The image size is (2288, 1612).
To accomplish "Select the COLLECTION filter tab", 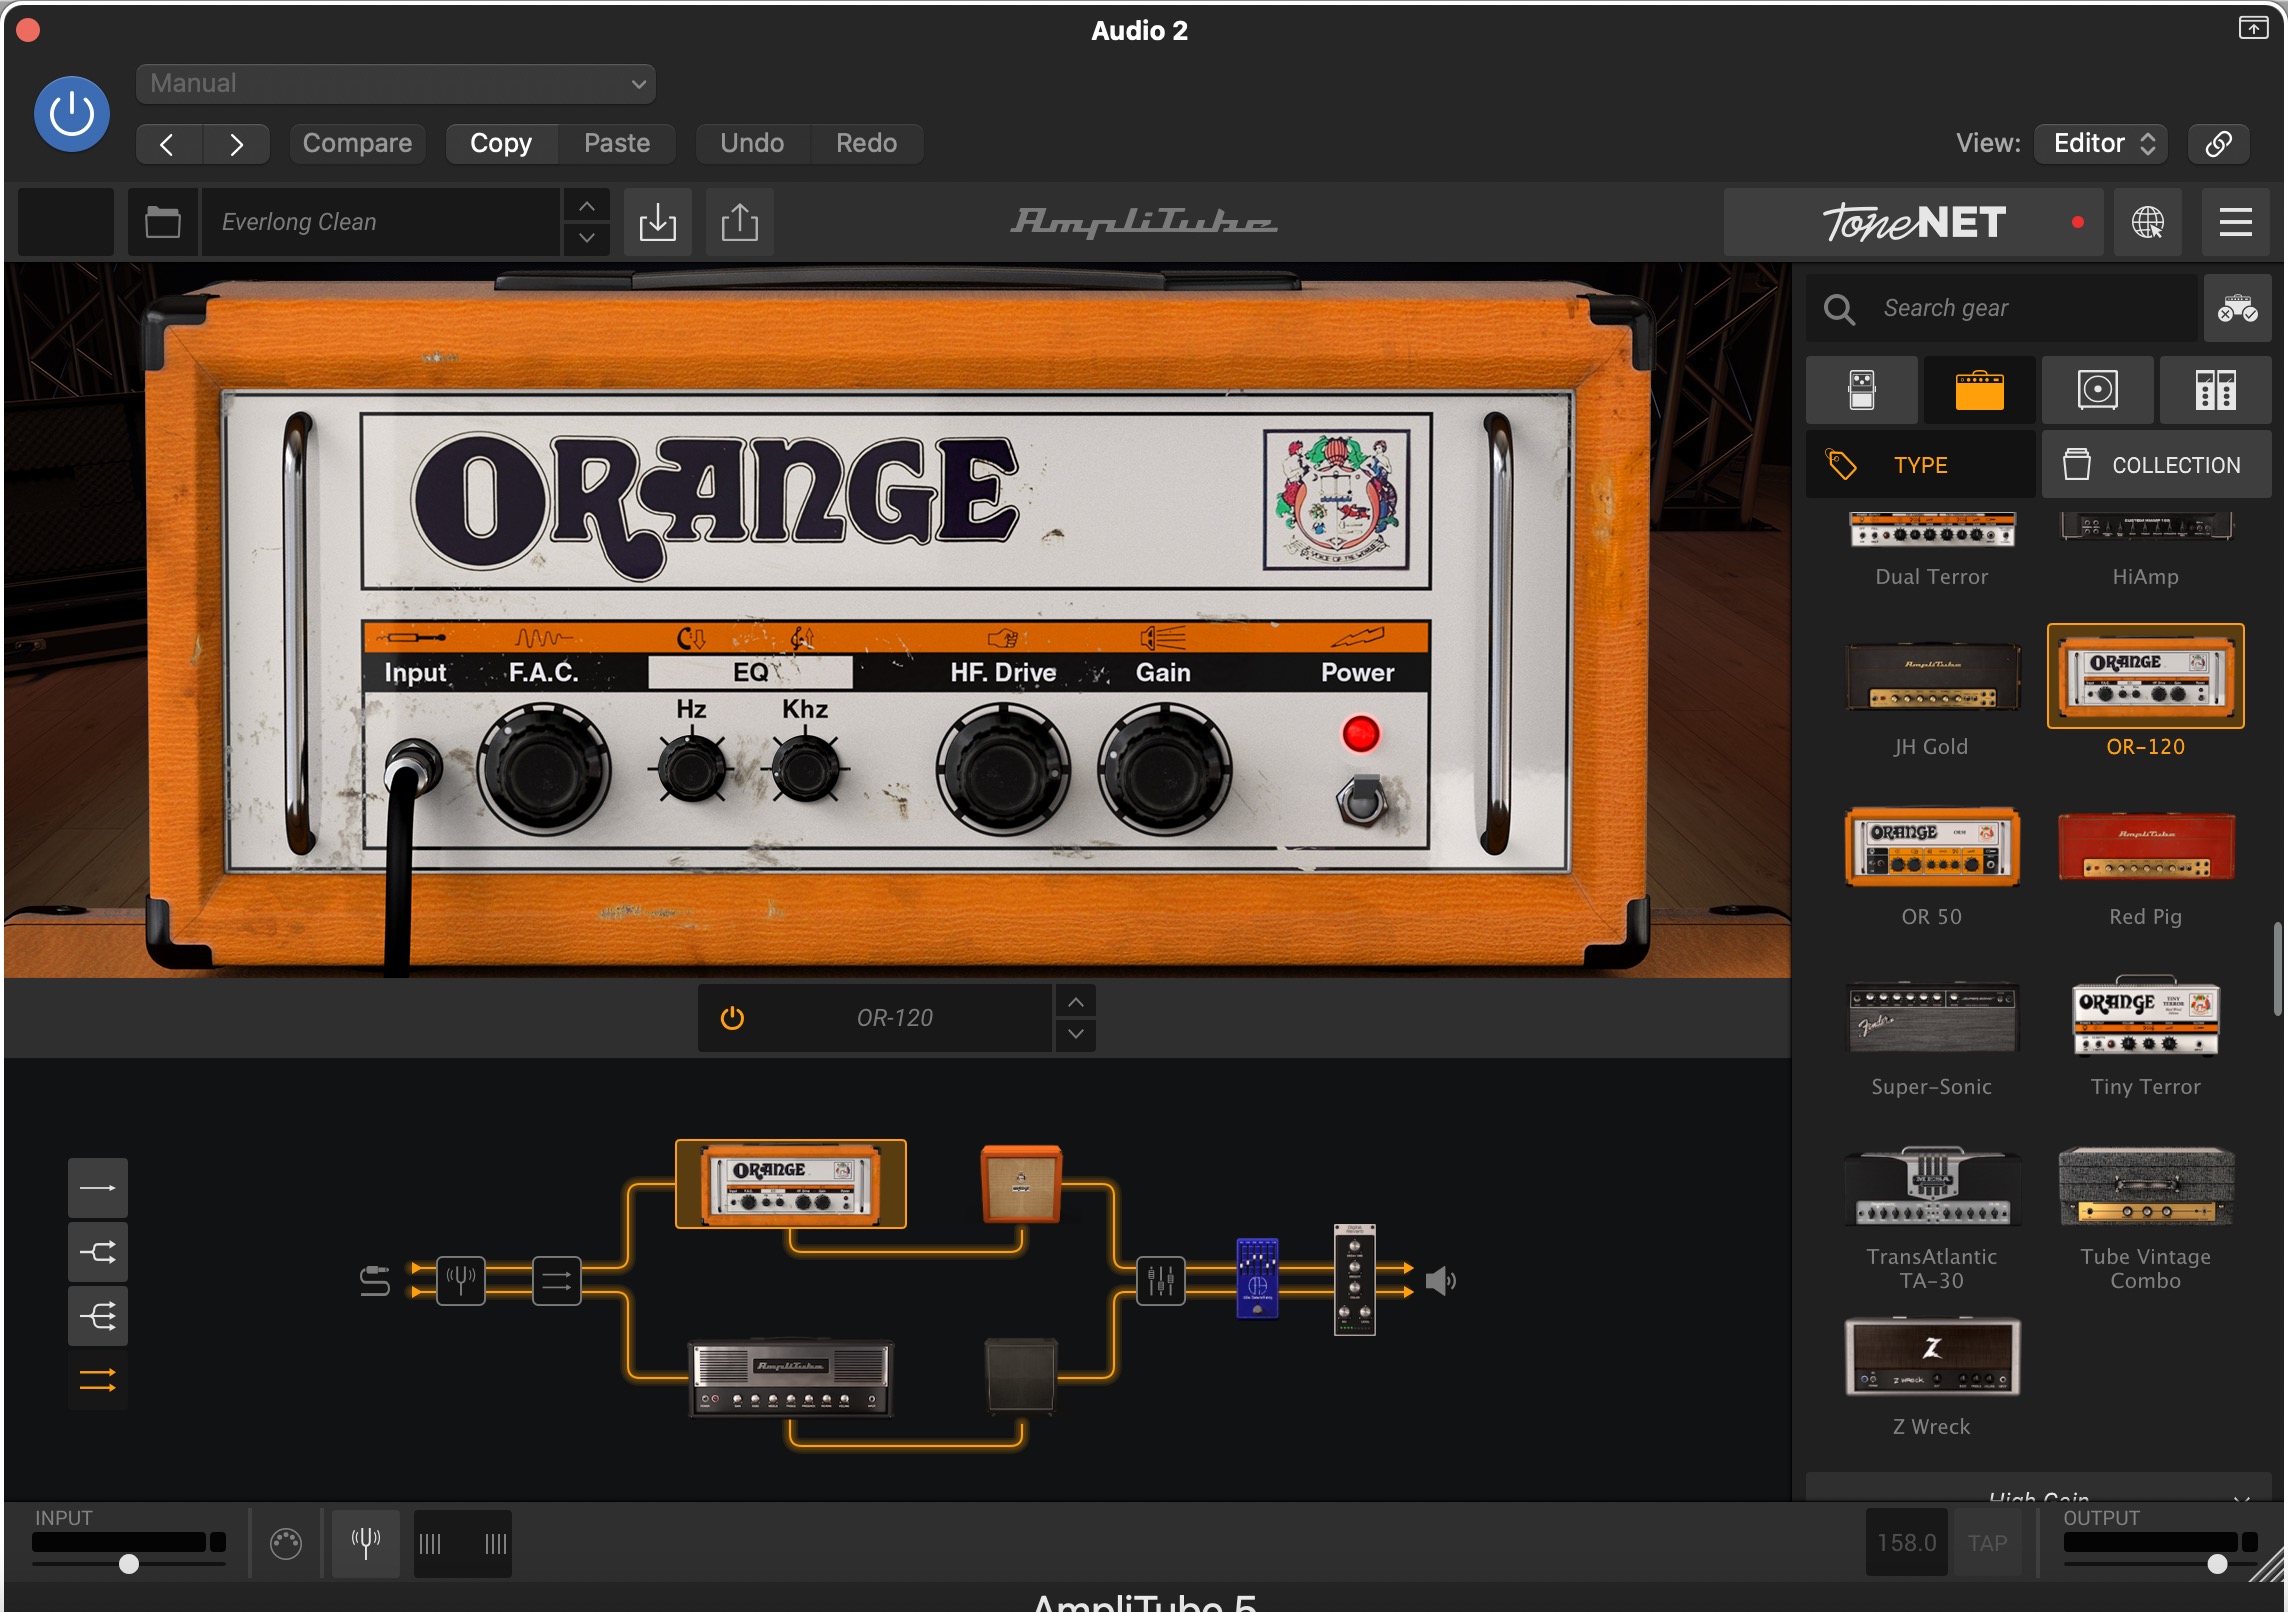I will click(x=2157, y=465).
